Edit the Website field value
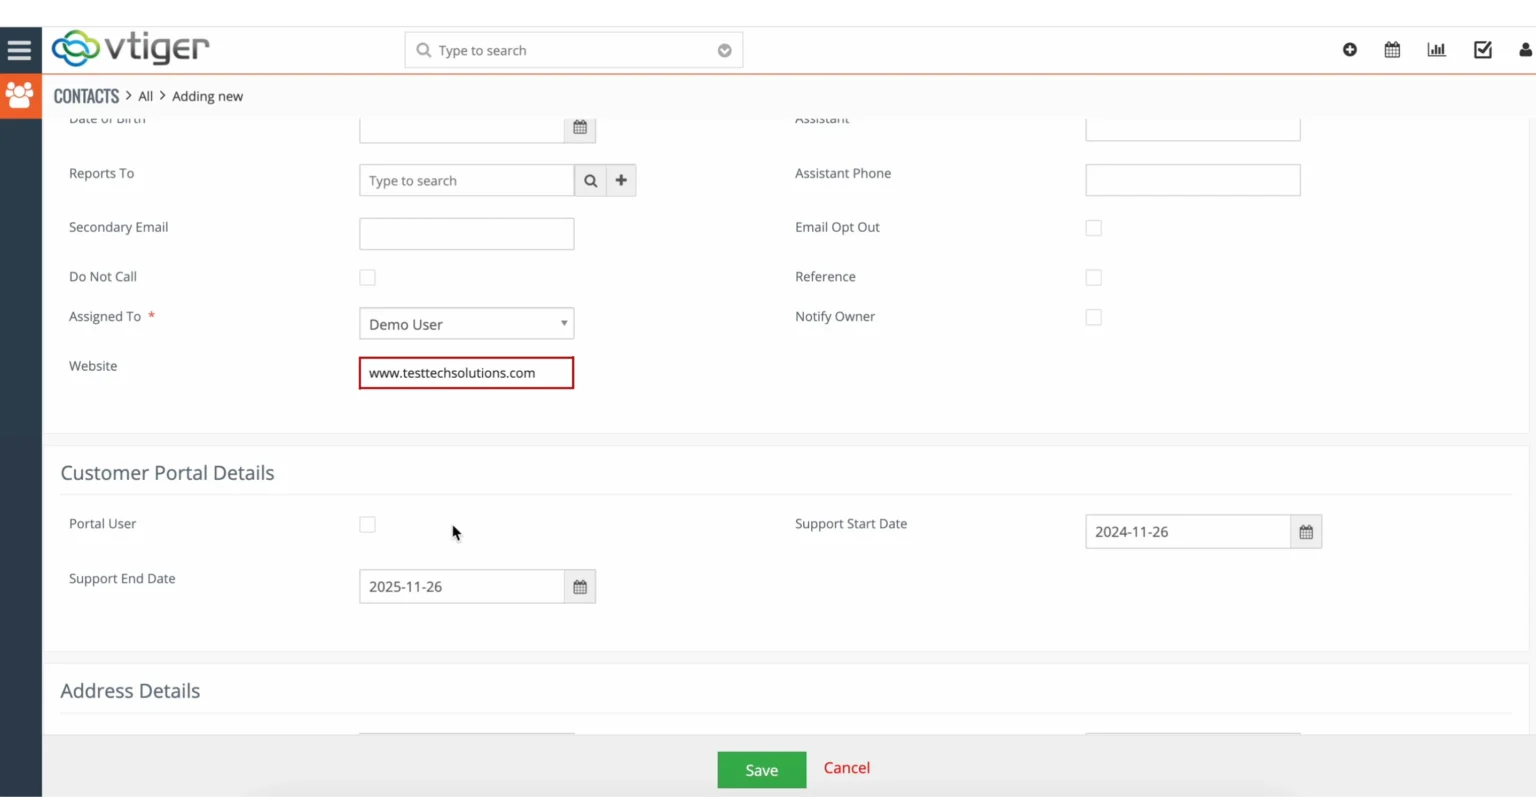The height and width of the screenshot is (797, 1536). point(466,372)
